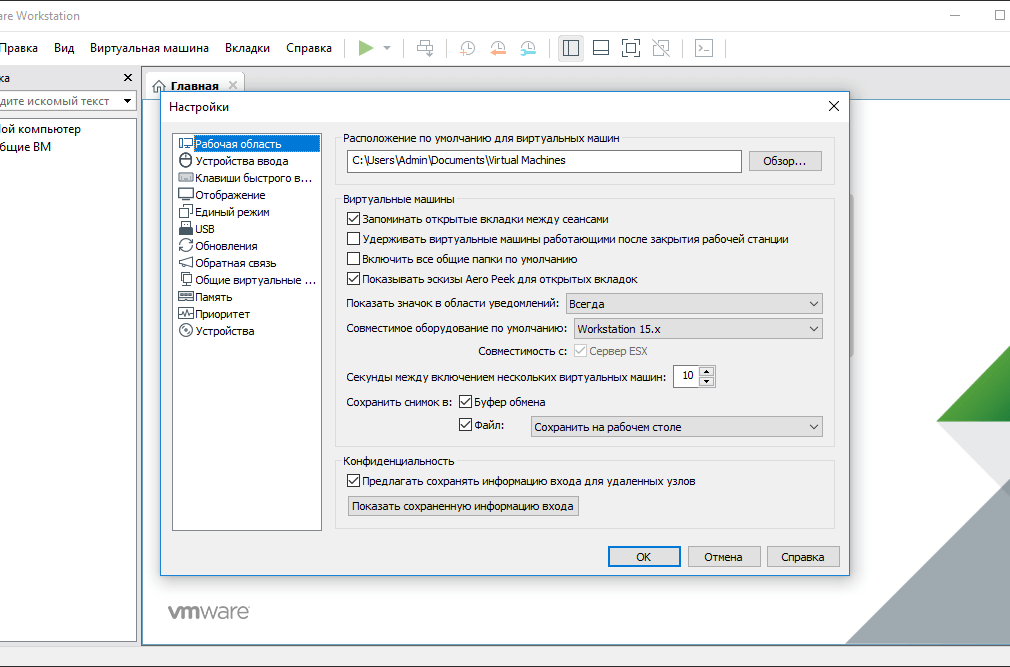The image size is (1010, 667).
Task: Open the power options dropdown arrow beside play
Action: (x=387, y=48)
